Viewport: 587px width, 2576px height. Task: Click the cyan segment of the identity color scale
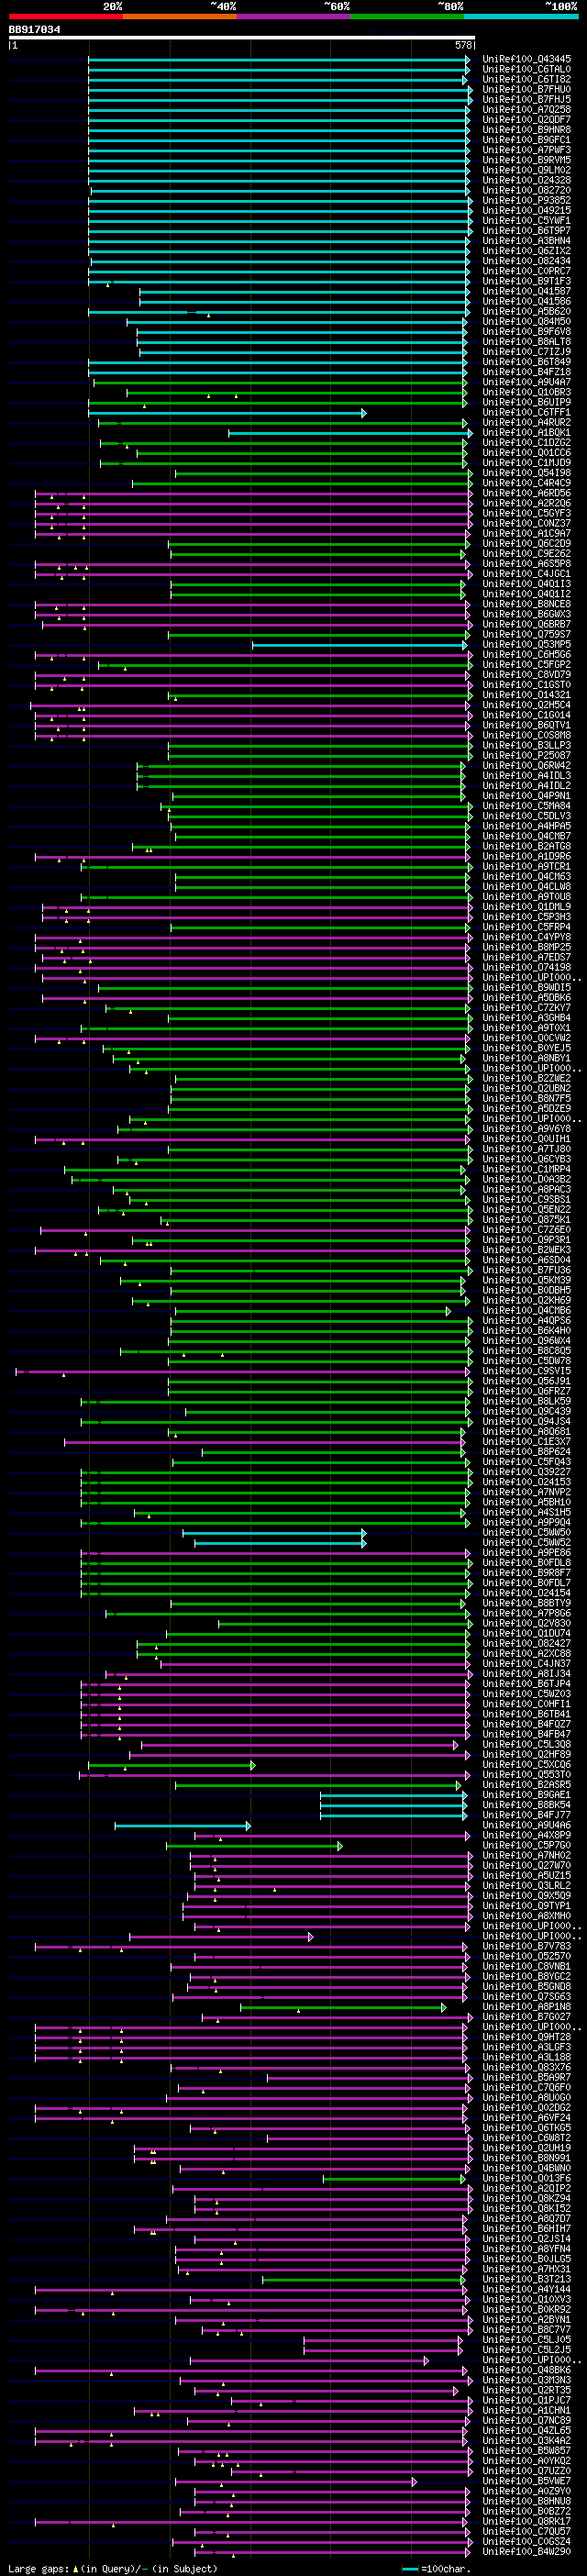pos(520,16)
